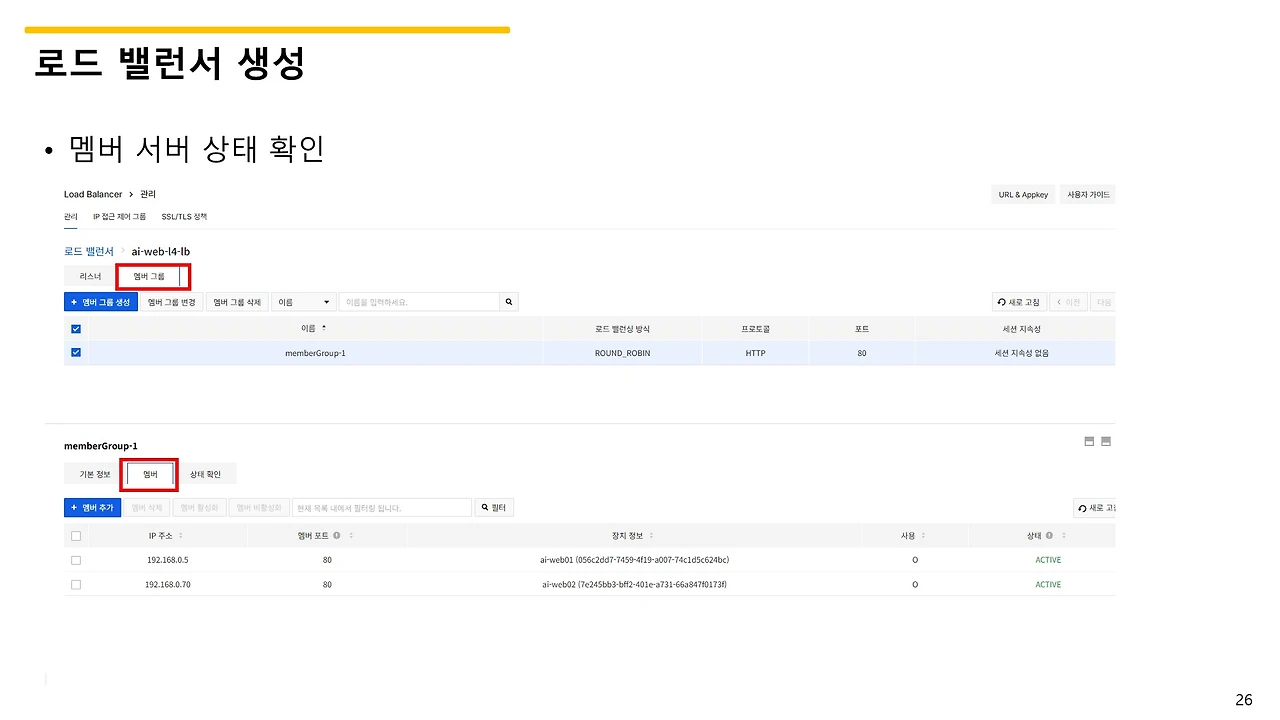This screenshot has height=720, width=1280.
Task: Click the 멤버 그룹 변경 button
Action: click(171, 302)
